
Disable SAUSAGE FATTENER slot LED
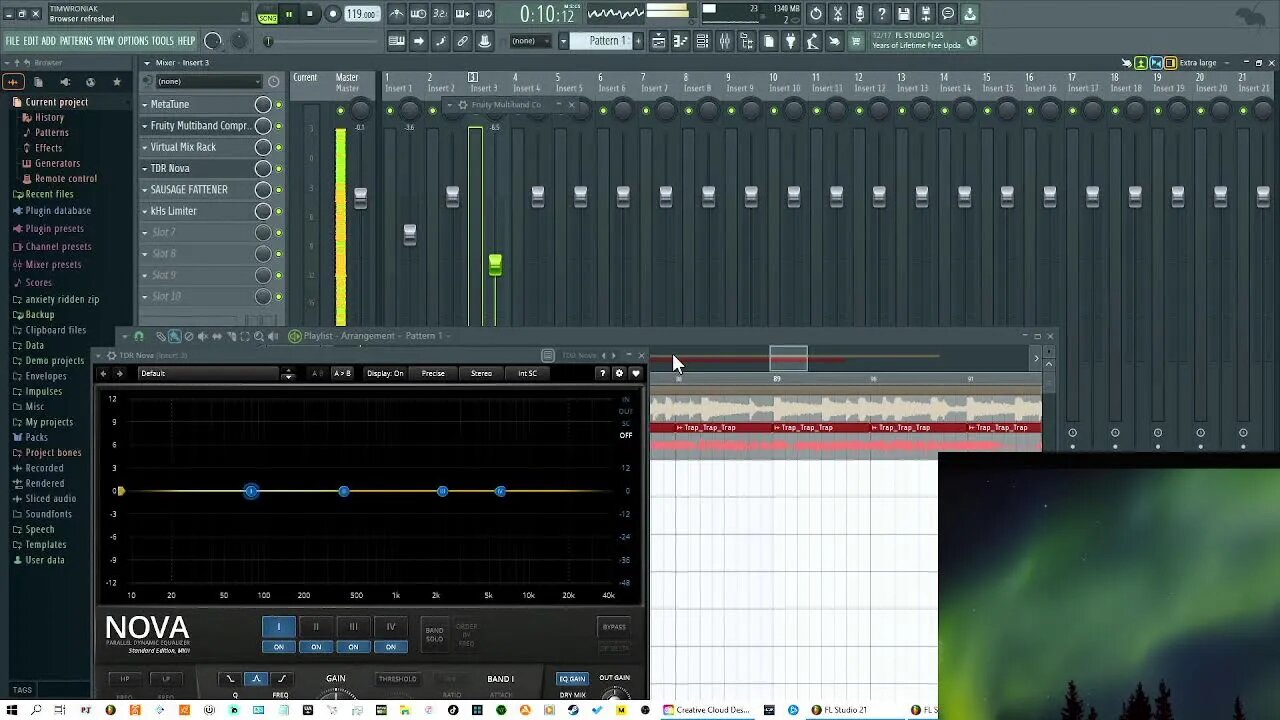(279, 190)
